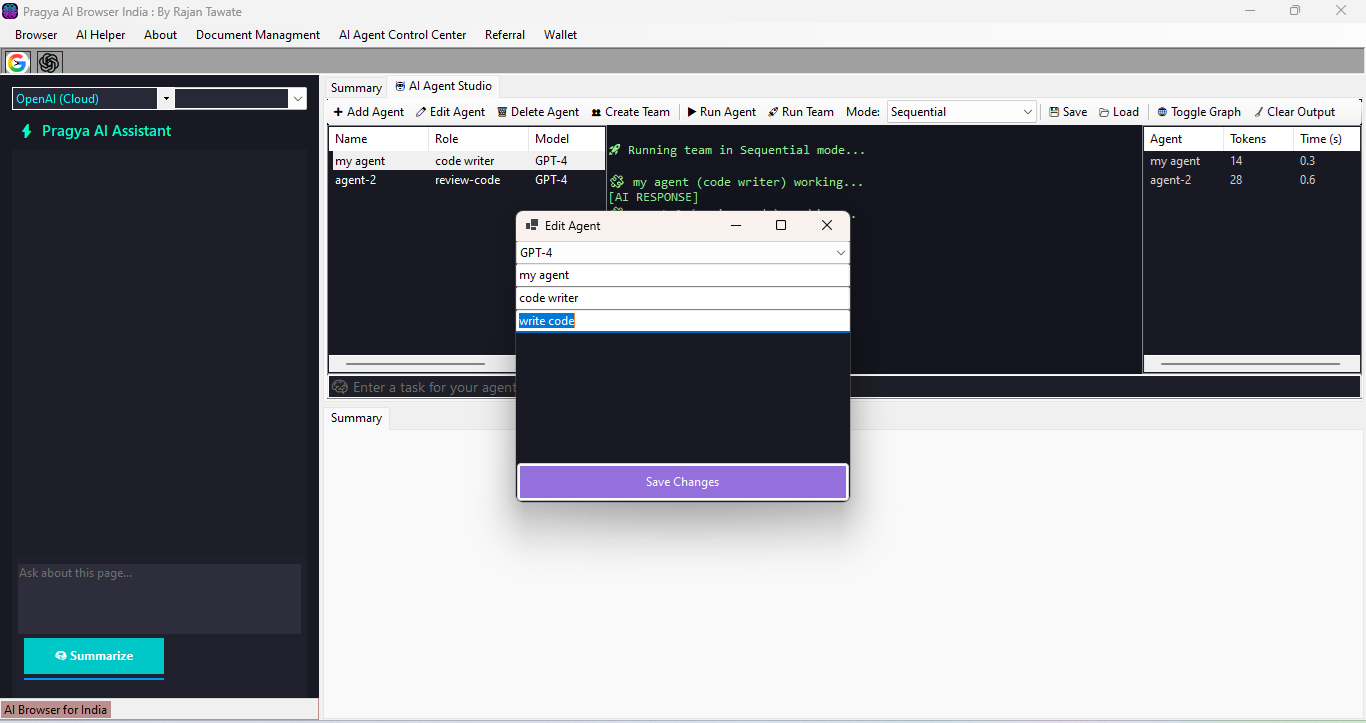Toggle the graph view

click(1199, 112)
